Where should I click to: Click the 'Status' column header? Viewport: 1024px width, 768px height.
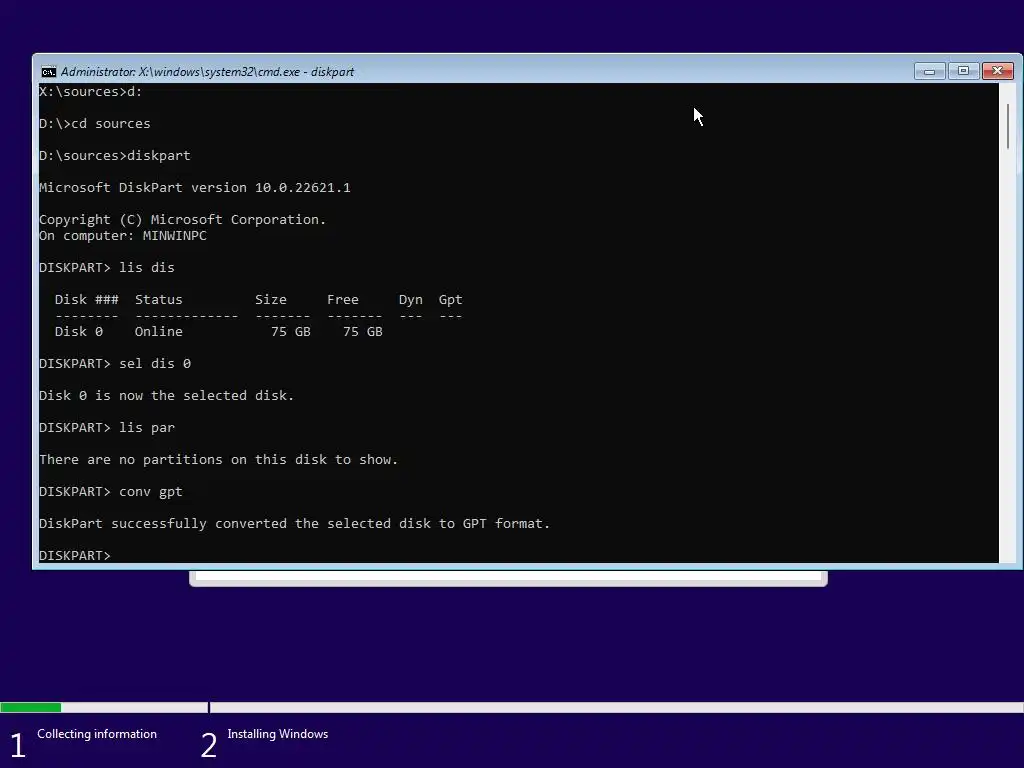[x=159, y=300]
